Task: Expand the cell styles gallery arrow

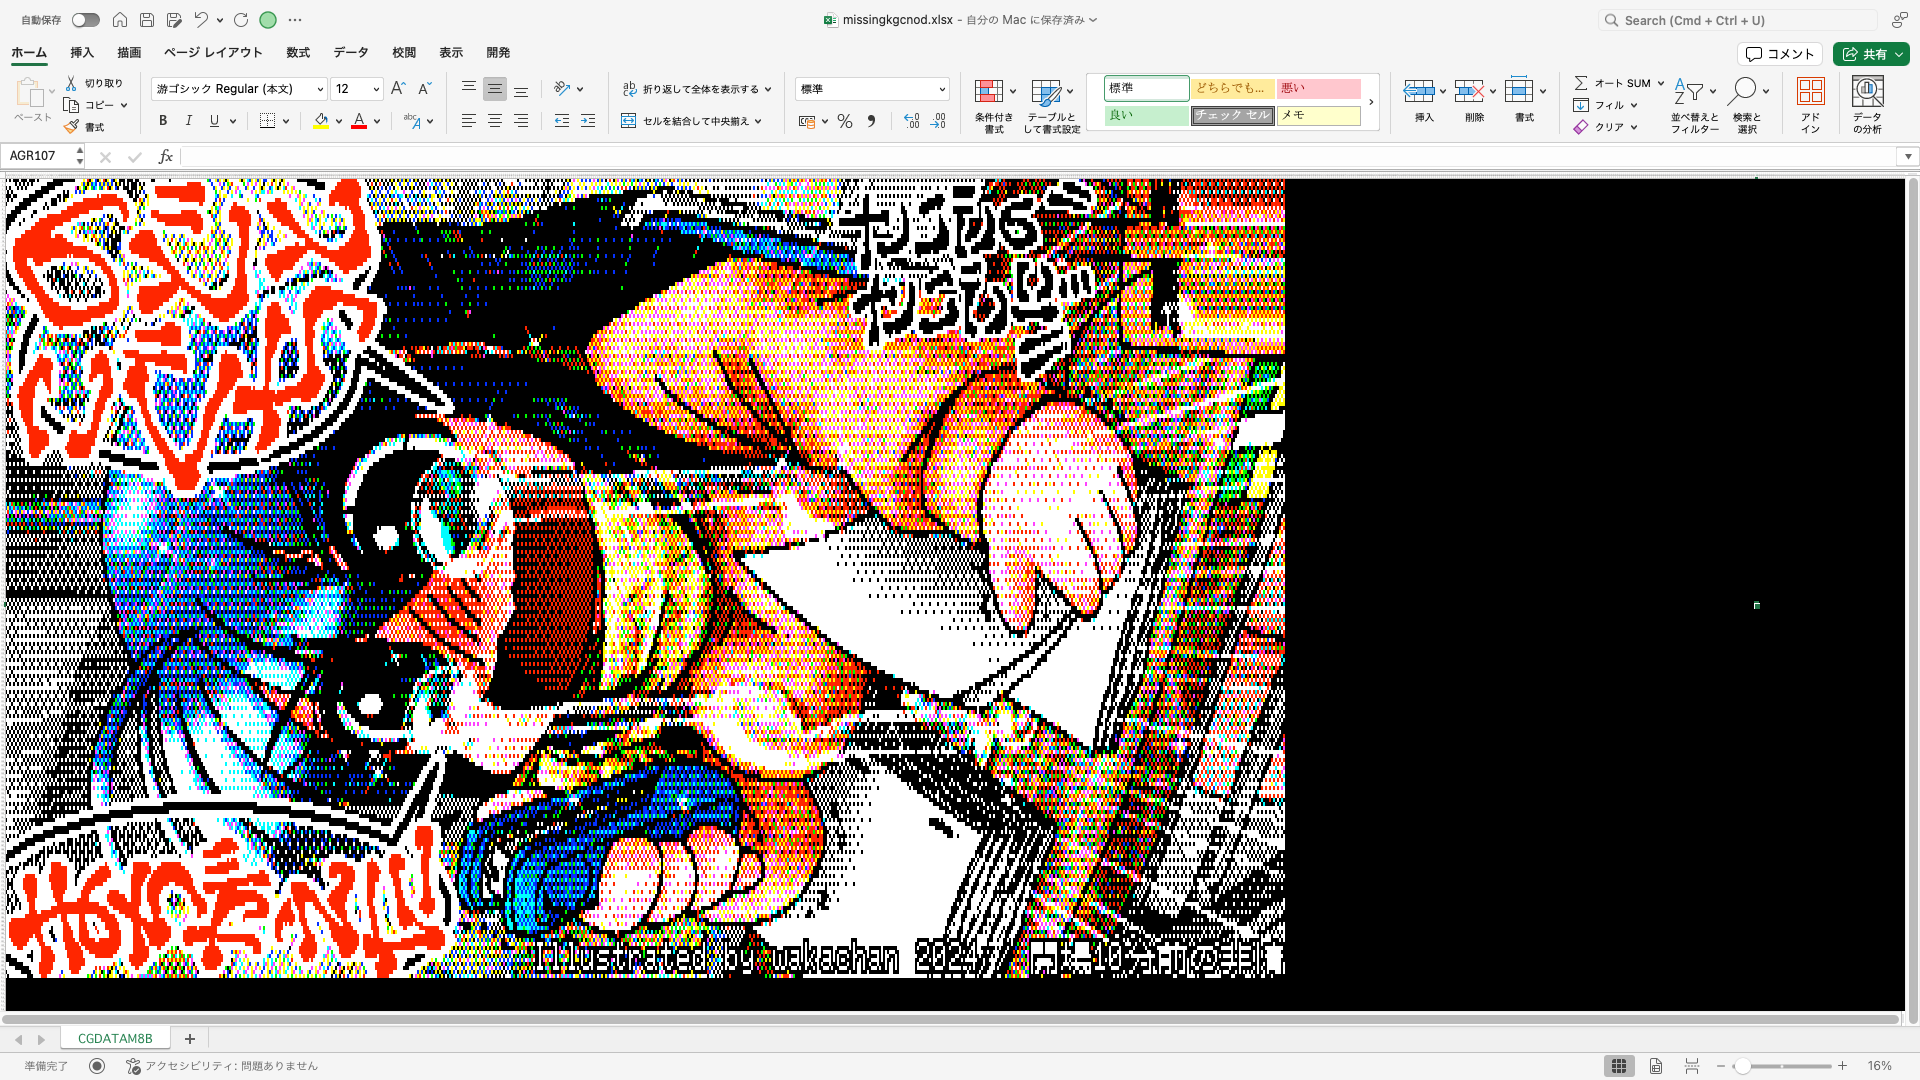Action: coord(1371,102)
